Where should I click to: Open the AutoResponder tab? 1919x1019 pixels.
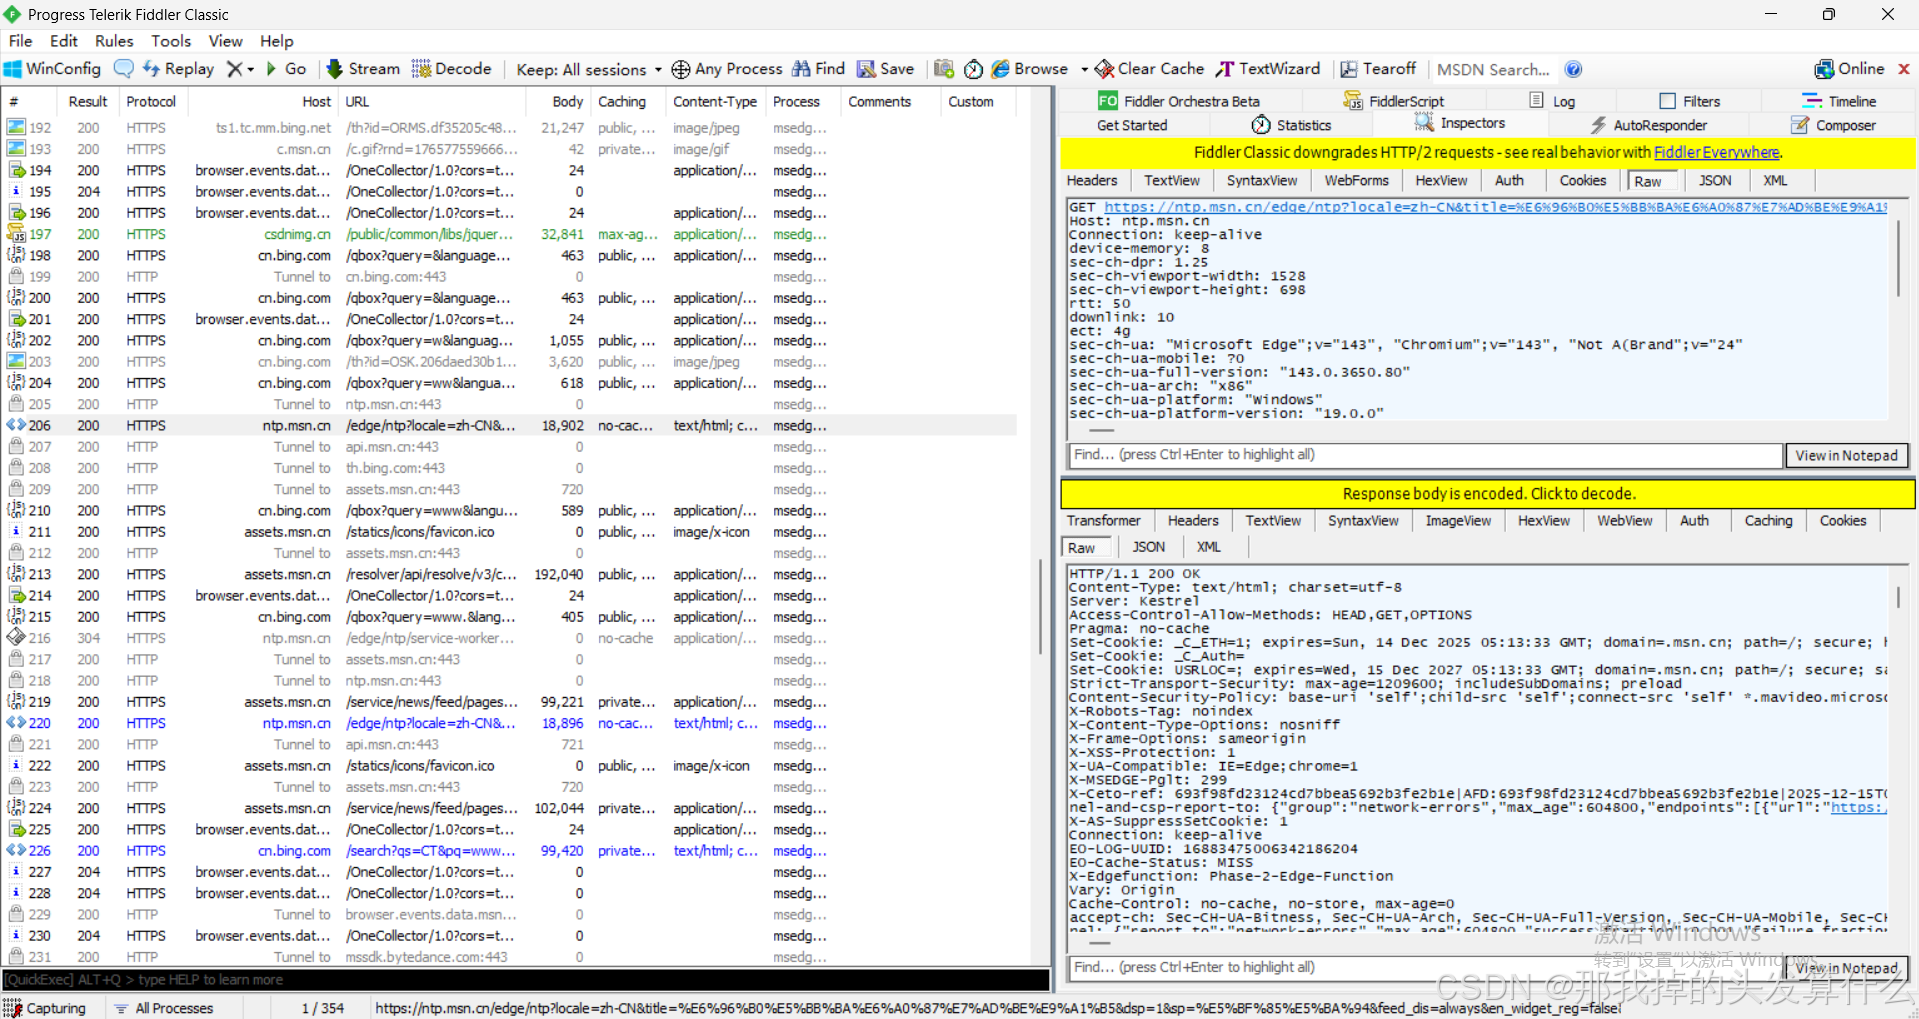[1648, 125]
